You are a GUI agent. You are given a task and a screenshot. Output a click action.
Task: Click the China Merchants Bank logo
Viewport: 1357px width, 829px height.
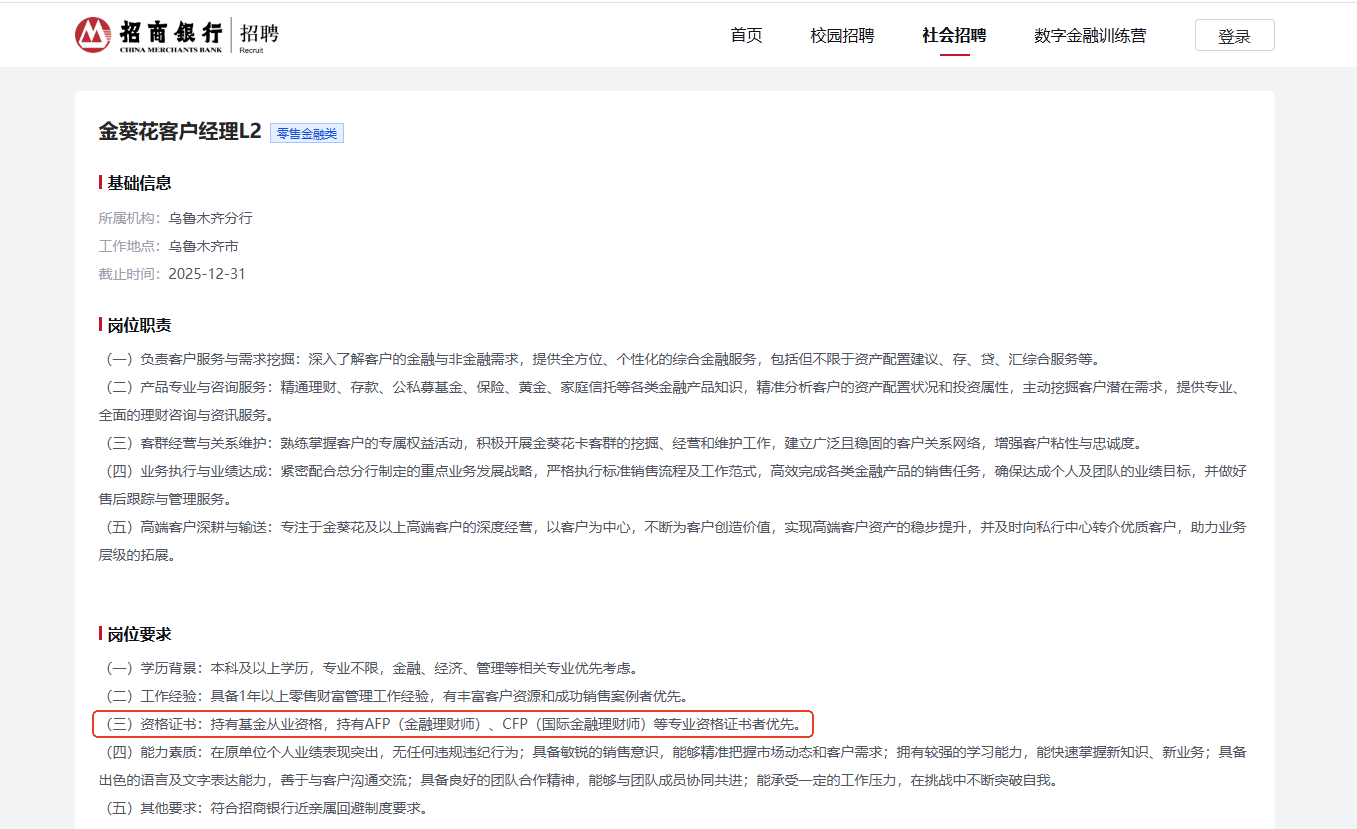point(148,35)
